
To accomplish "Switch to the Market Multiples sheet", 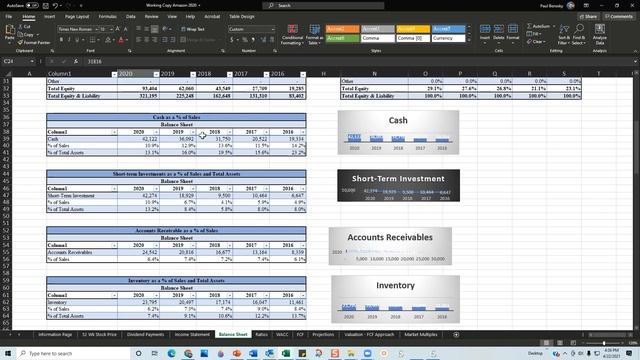I will 420,335.
